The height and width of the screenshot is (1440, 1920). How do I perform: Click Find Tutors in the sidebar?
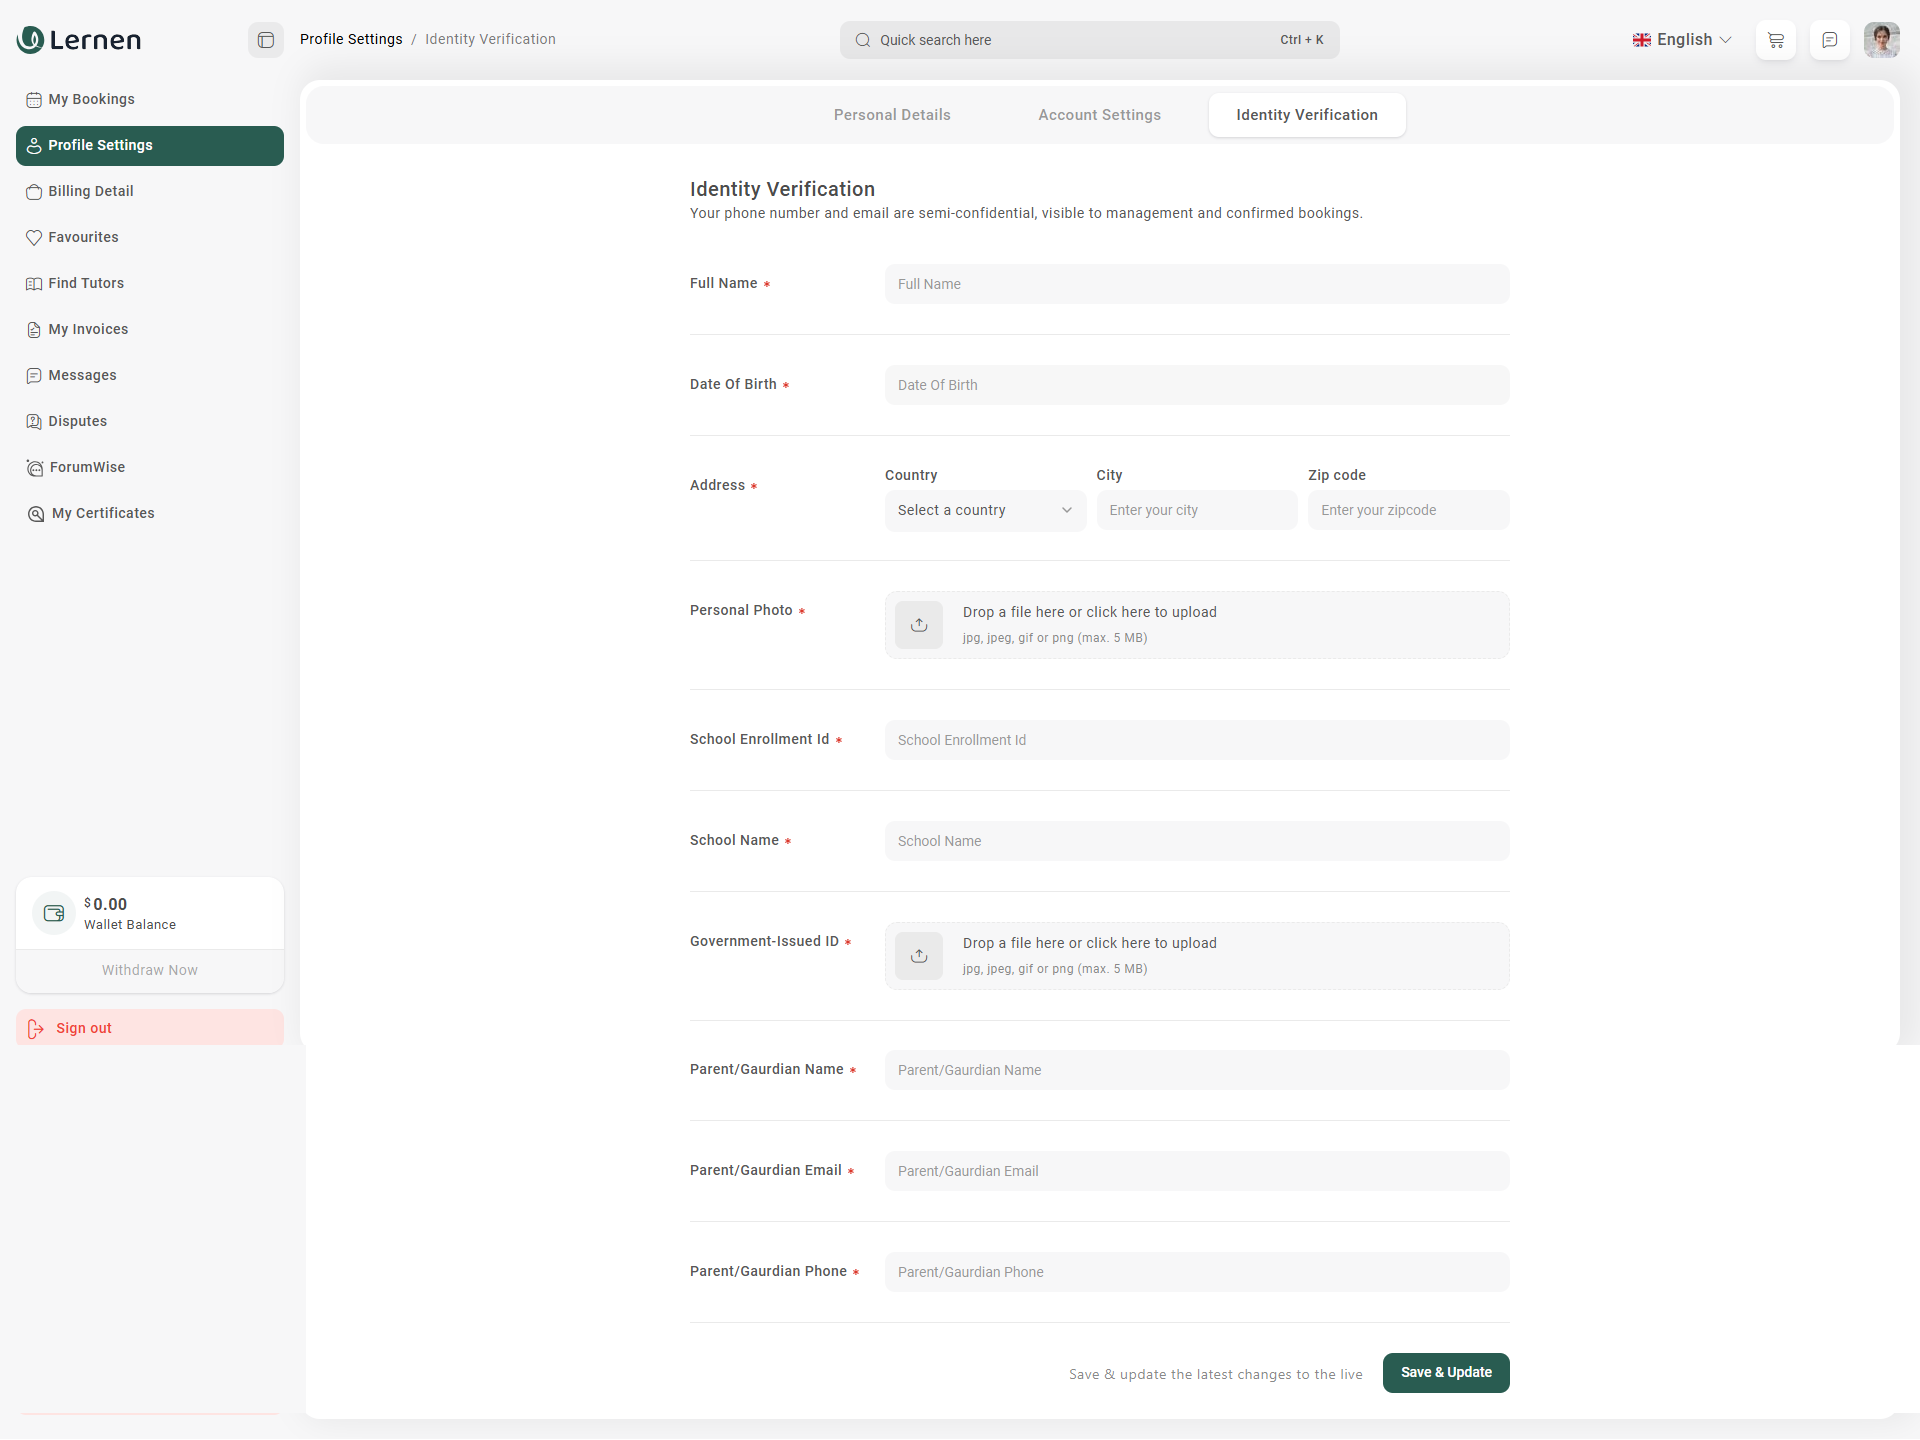tap(86, 283)
